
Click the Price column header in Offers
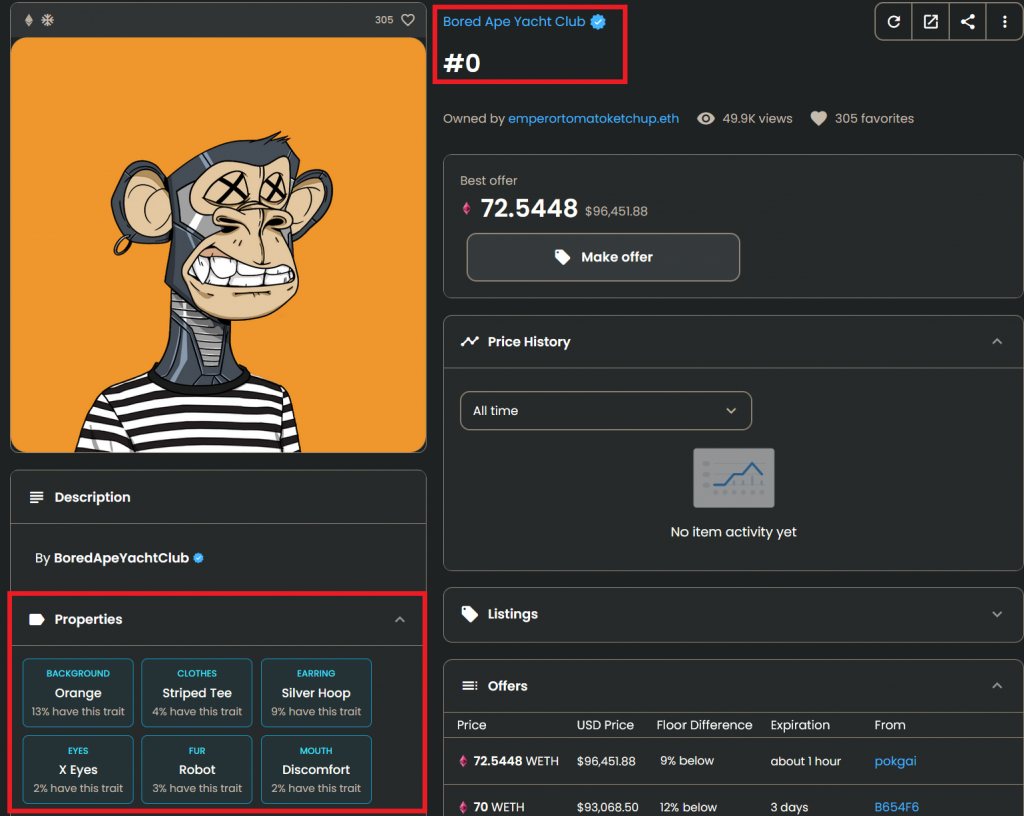click(x=472, y=725)
